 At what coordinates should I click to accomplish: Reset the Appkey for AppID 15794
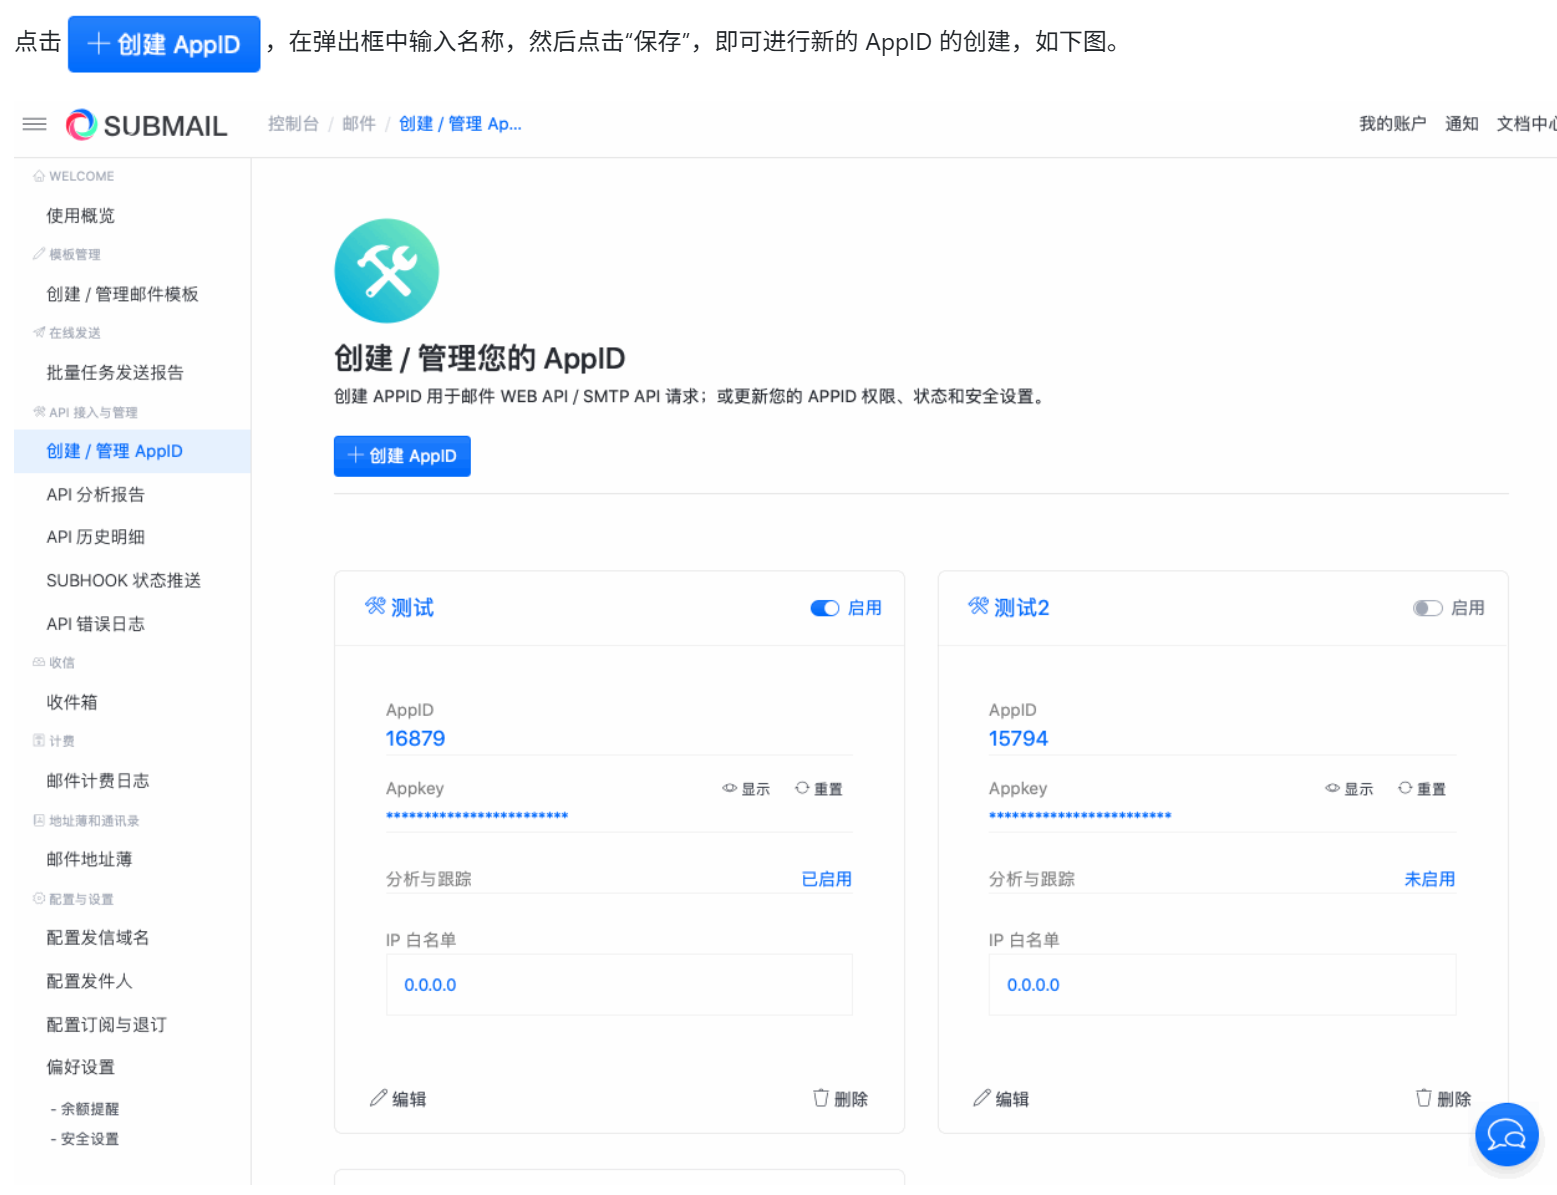tap(1422, 789)
